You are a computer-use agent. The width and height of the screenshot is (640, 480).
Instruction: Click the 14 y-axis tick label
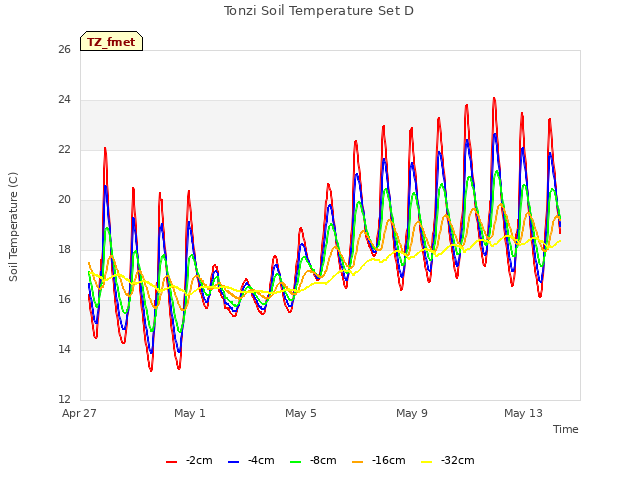(x=64, y=349)
